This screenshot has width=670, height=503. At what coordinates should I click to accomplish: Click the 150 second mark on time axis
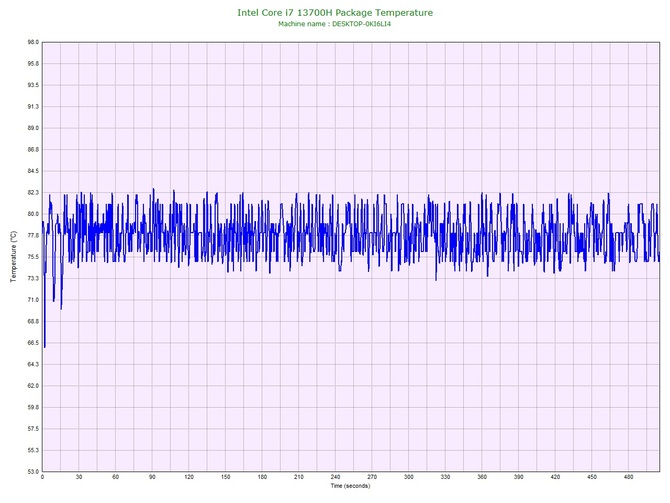226,477
